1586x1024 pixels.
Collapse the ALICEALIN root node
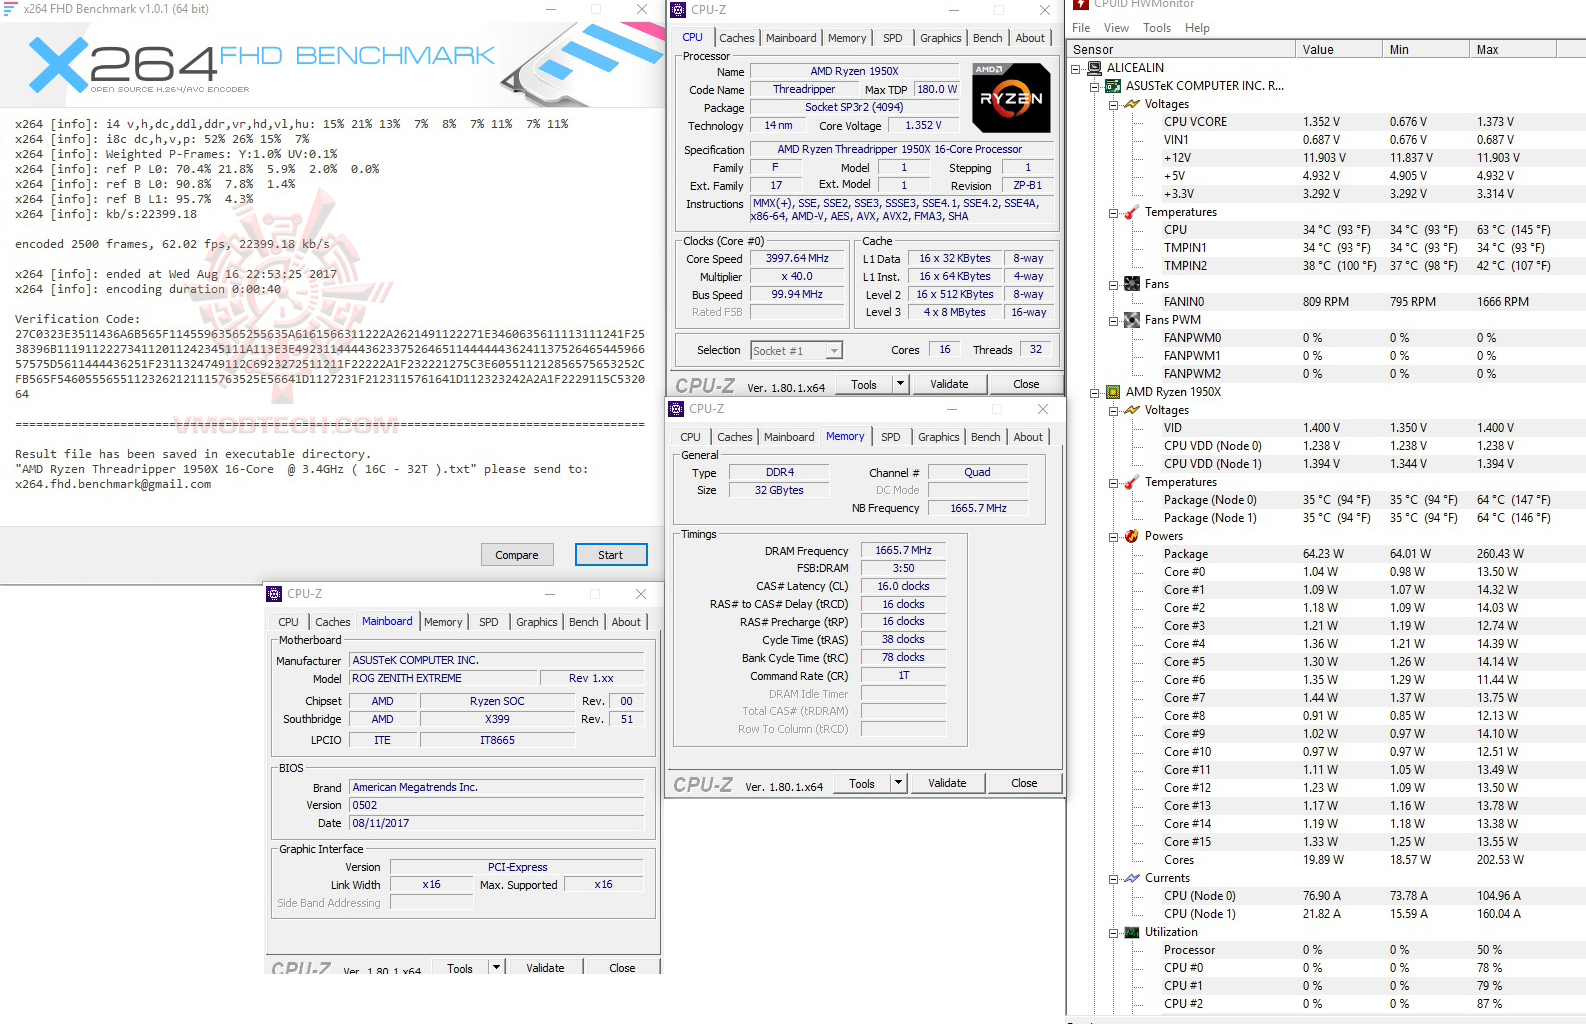coord(1076,69)
